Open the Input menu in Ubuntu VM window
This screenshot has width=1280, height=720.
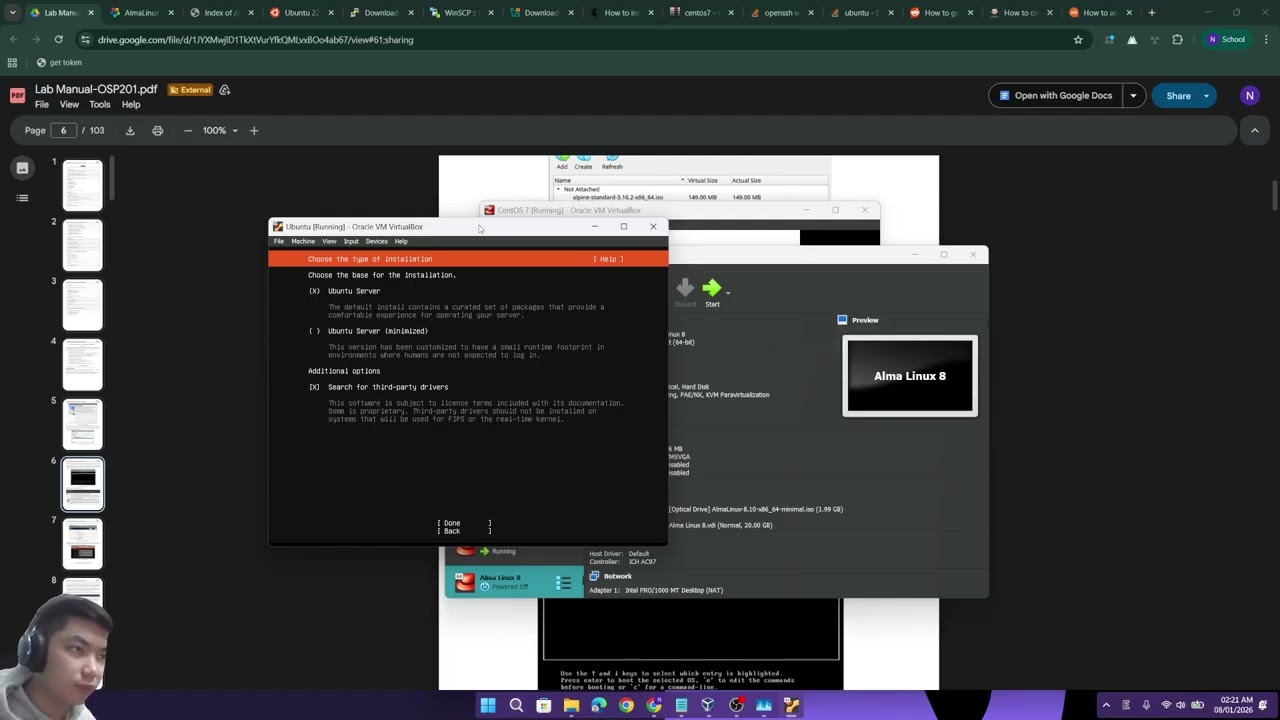351,241
